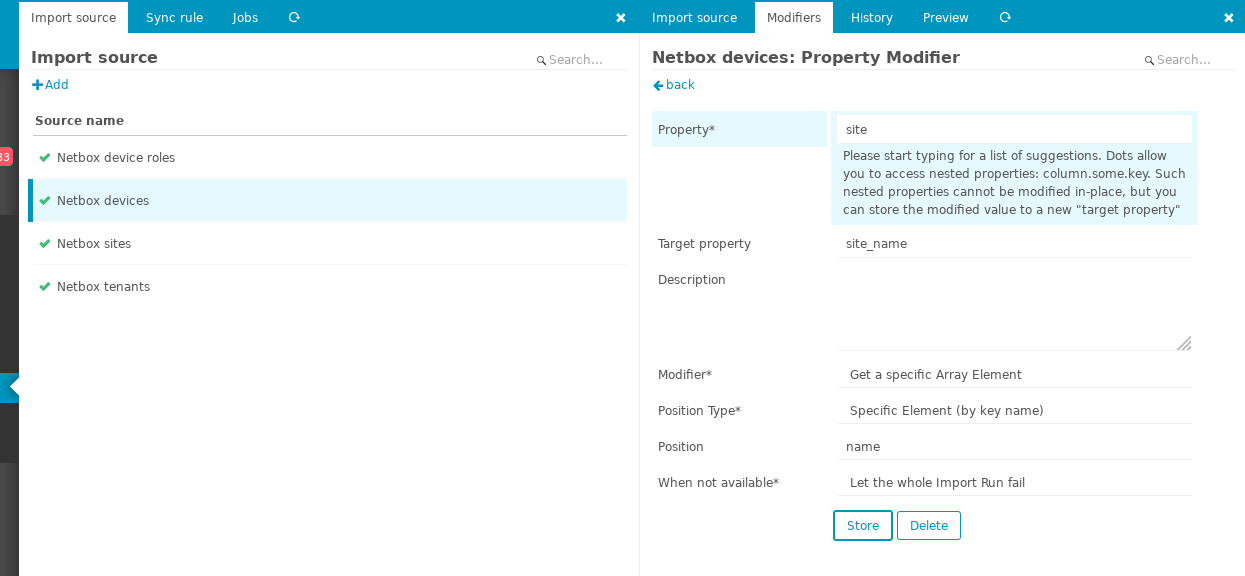Viewport: 1245px width, 576px height.
Task: Open Netbox tenants source
Action: tap(103, 287)
